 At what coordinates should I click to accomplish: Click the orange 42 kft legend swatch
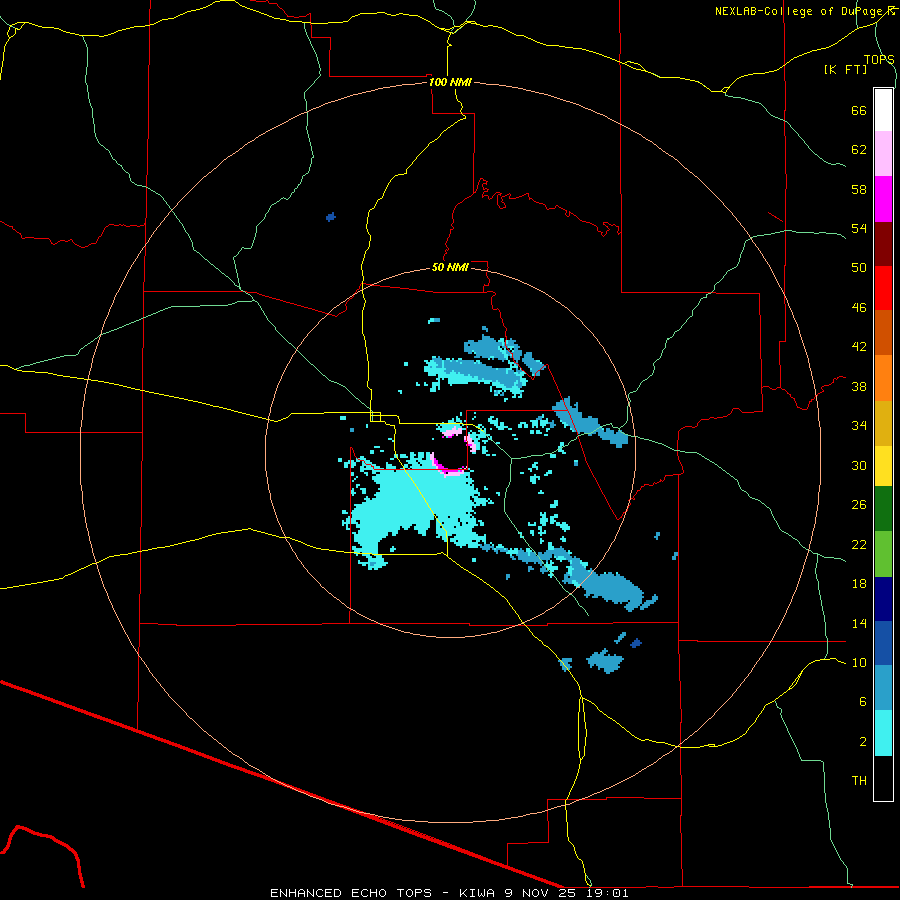coord(883,378)
